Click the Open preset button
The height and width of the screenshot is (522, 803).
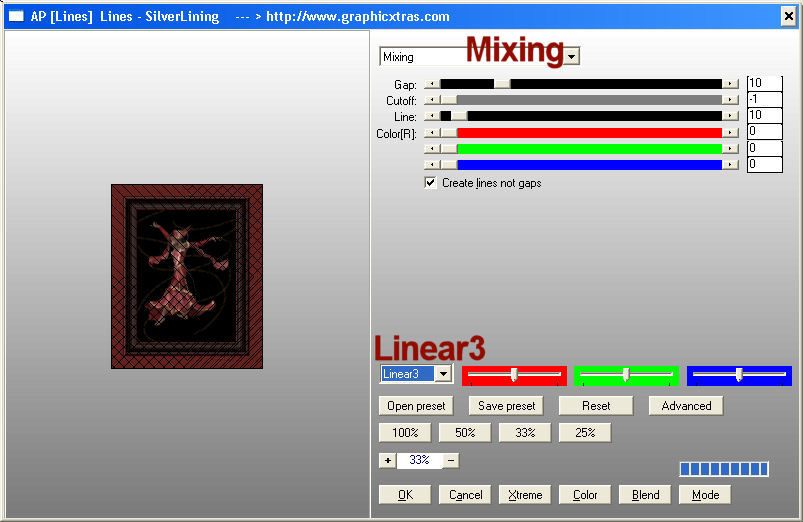pyautogui.click(x=416, y=406)
